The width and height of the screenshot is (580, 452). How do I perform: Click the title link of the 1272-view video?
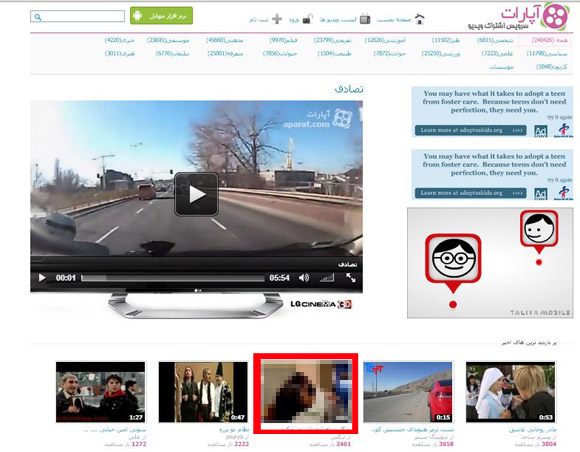tap(115, 430)
